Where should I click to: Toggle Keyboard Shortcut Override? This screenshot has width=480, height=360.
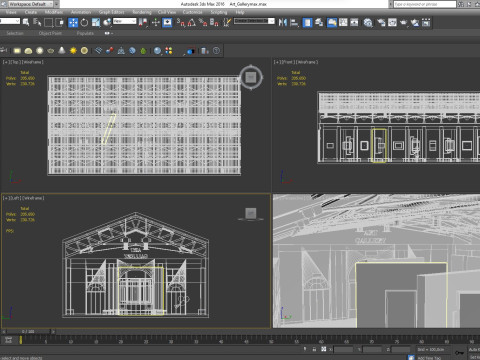point(167,22)
